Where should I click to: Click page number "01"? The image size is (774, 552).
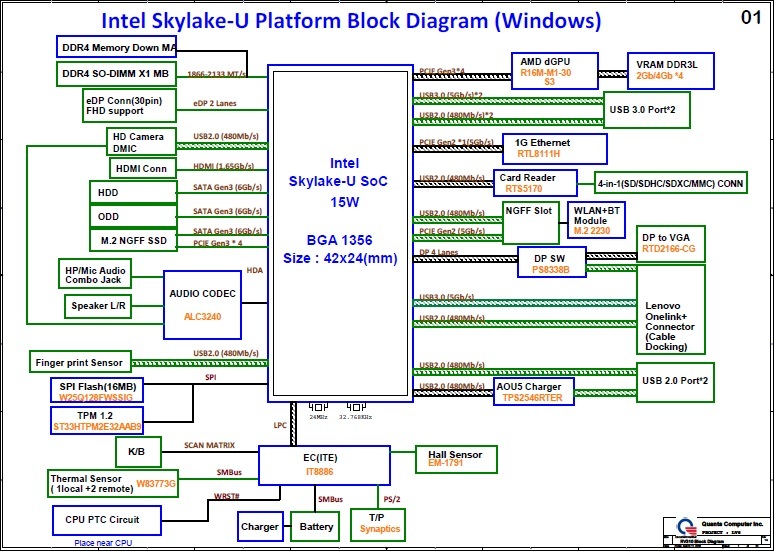tap(752, 17)
